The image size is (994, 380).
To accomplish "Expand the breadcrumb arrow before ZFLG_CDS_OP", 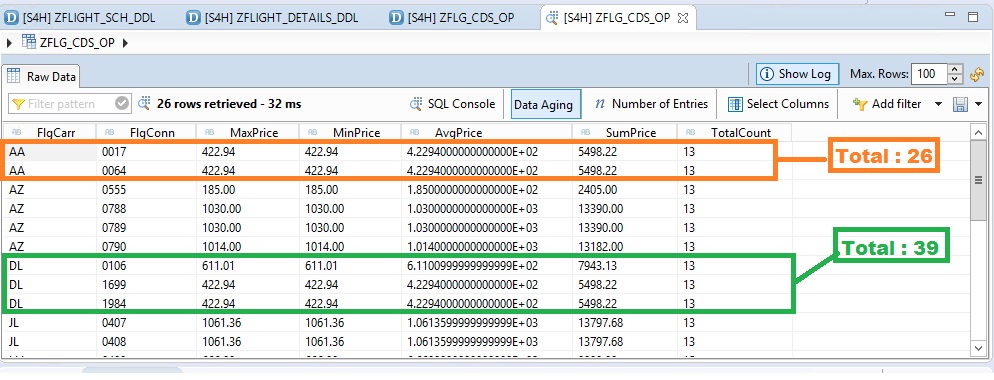I will point(10,43).
